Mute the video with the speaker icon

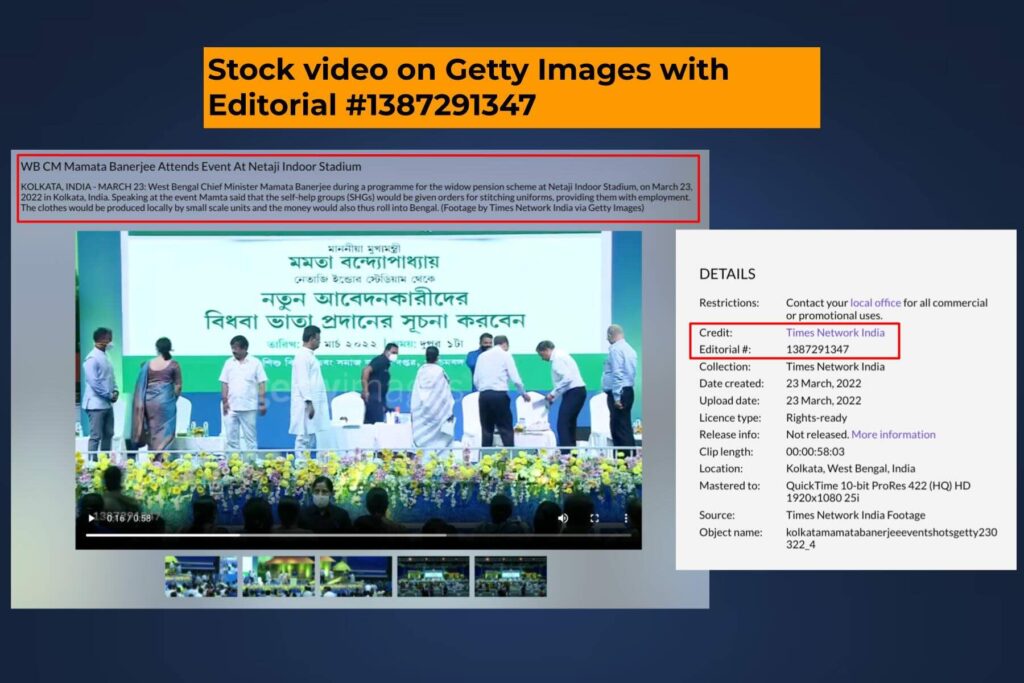coord(563,518)
